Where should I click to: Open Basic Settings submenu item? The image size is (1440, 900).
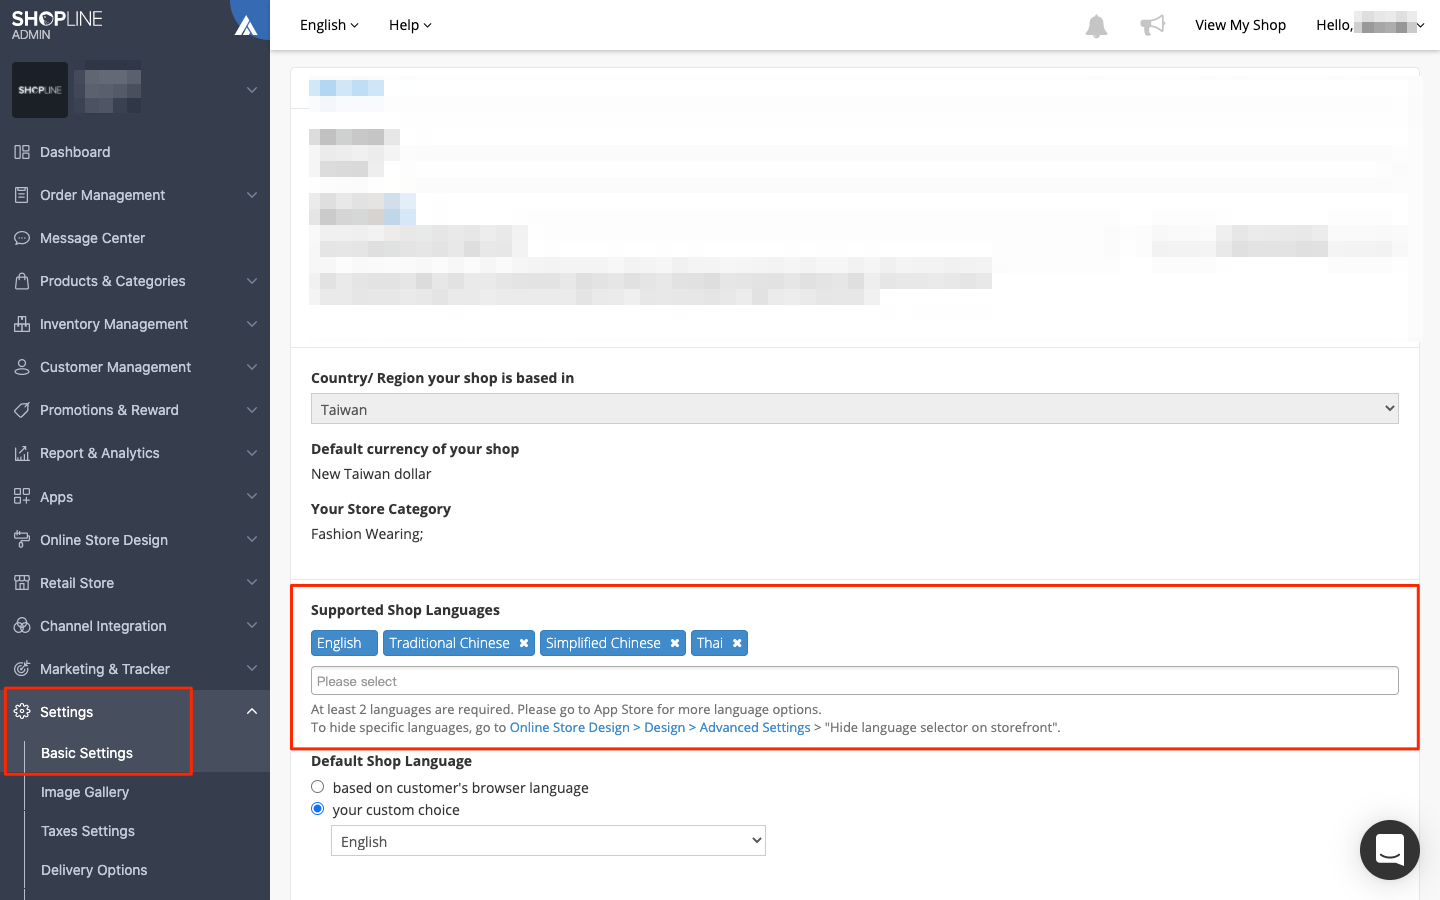pos(87,753)
